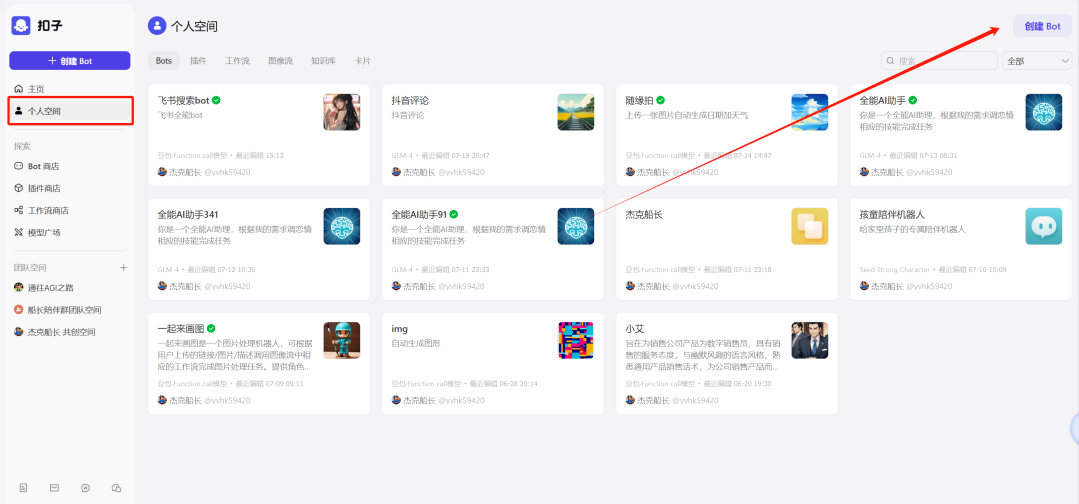The width and height of the screenshot is (1079, 504).
Task: Click the plus icon beside 团队空间
Action: point(124,268)
